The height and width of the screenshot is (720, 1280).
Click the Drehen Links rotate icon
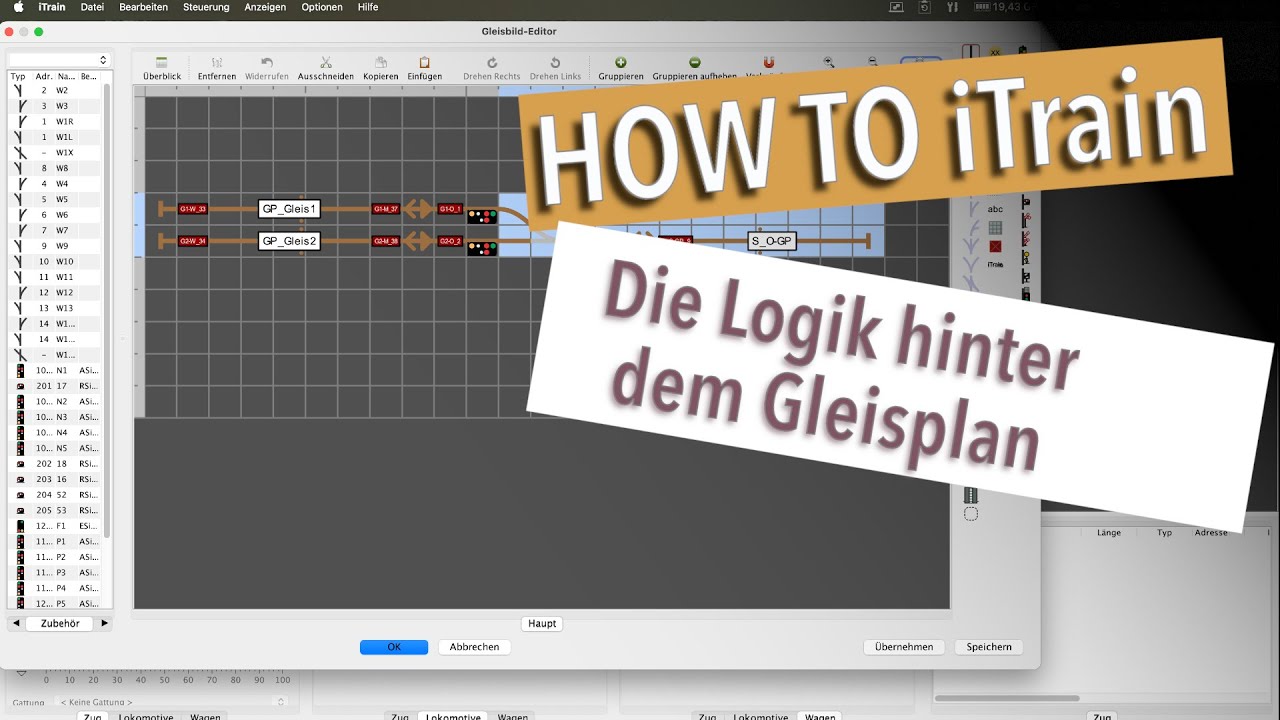tap(555, 62)
